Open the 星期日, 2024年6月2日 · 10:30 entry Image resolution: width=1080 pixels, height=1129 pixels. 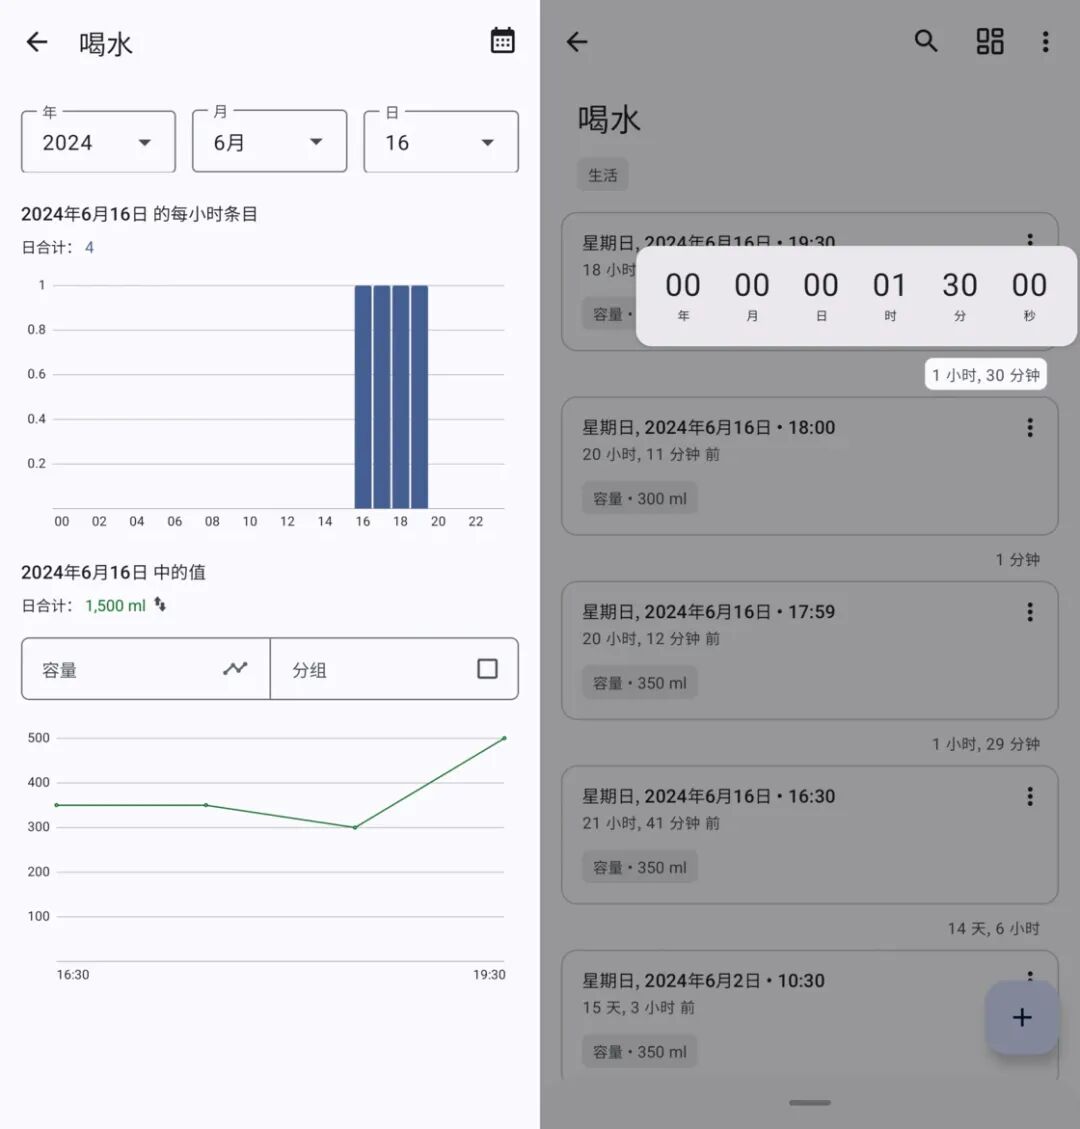pos(810,1015)
